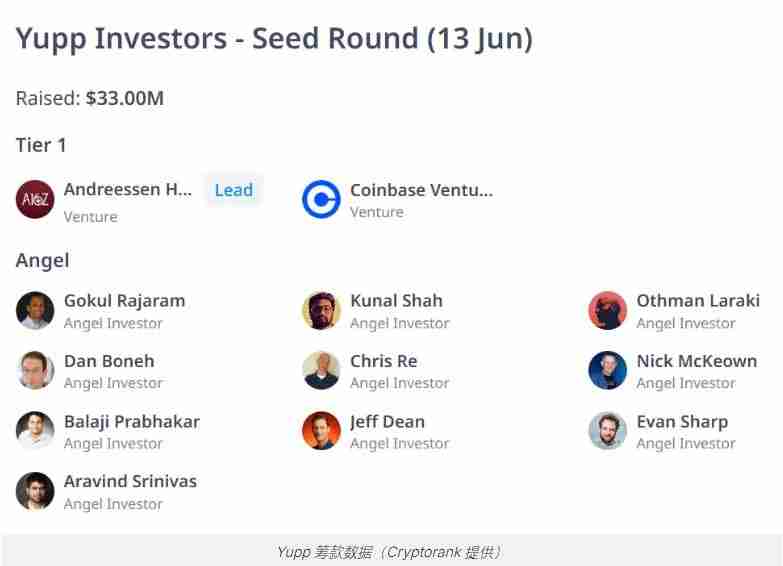783x566 pixels.
Task: Open Chris Re's avatar thumbnail
Action: (321, 371)
